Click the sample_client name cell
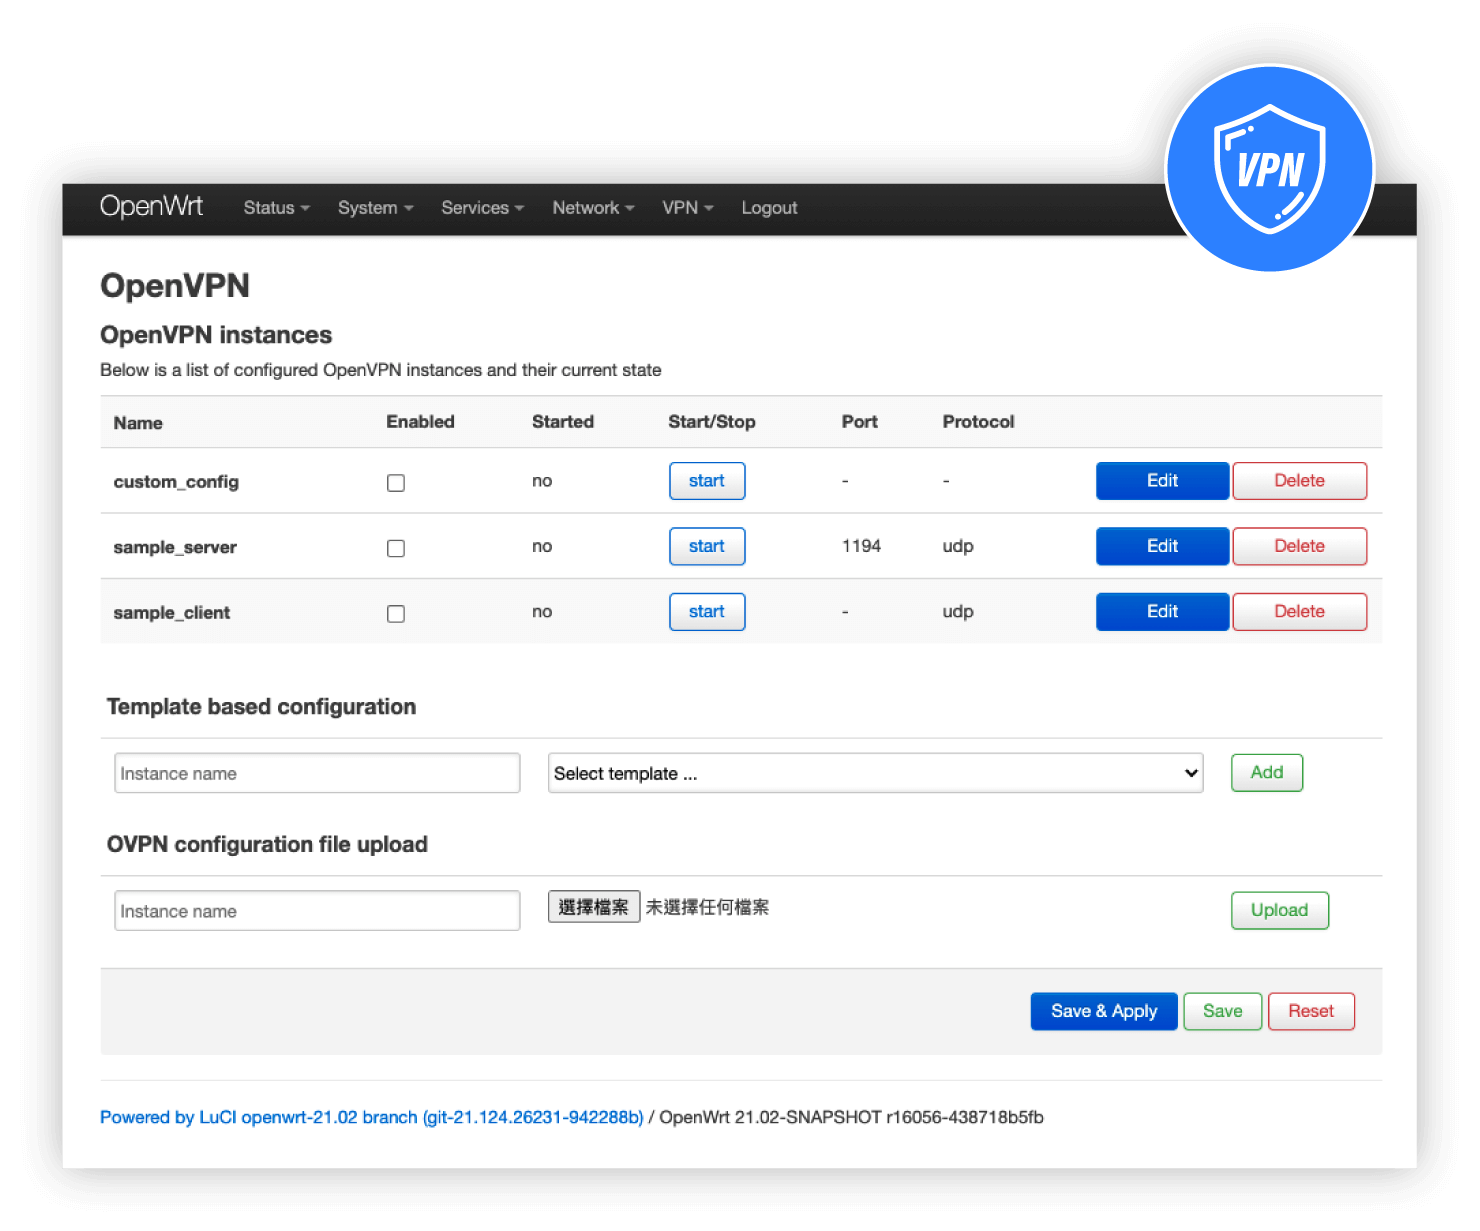Screen dimensions: 1480x1231 point(172,613)
